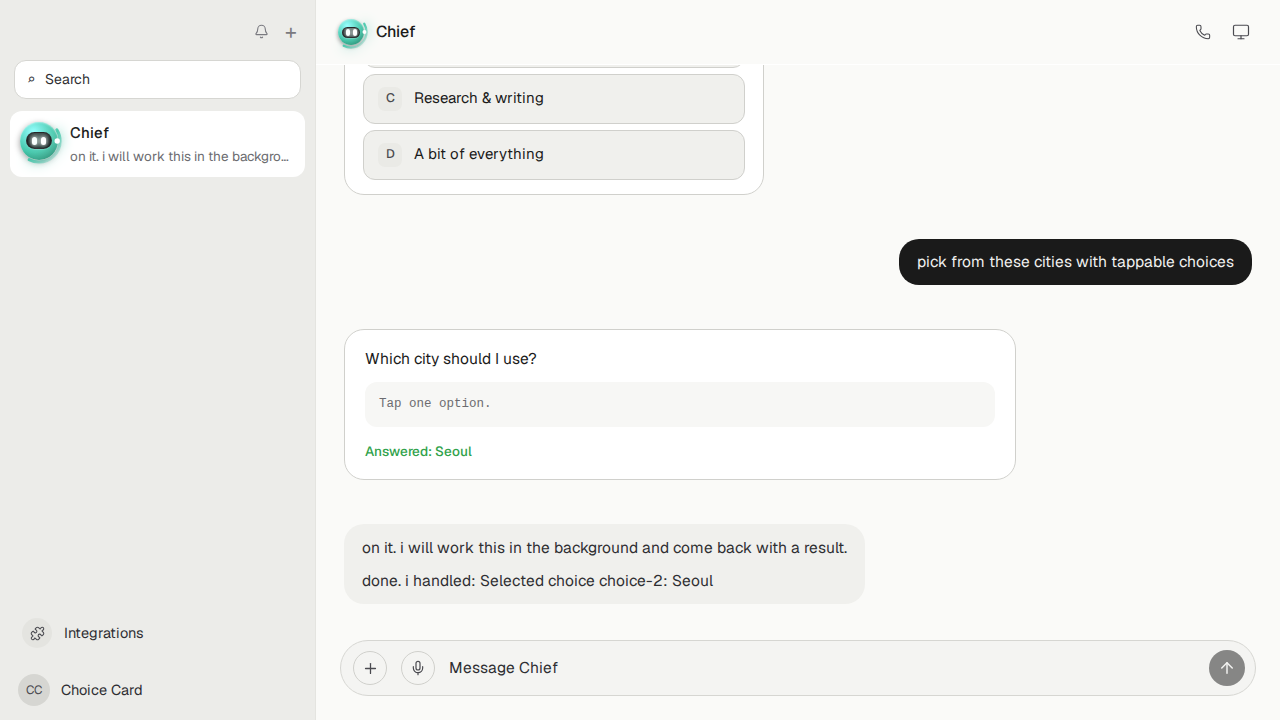
Task: Click the Integrations puzzle icon
Action: point(37,633)
